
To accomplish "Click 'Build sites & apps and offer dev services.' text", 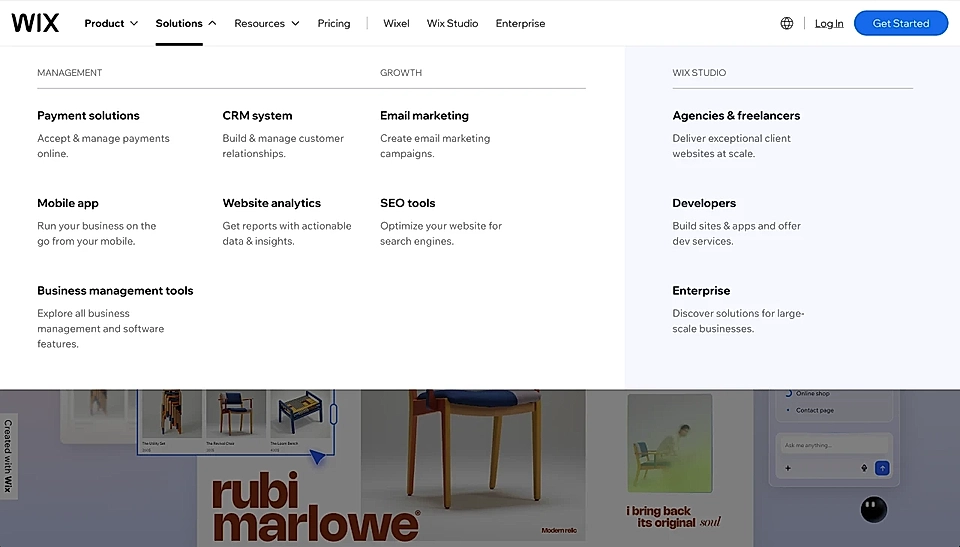I will tap(737, 233).
